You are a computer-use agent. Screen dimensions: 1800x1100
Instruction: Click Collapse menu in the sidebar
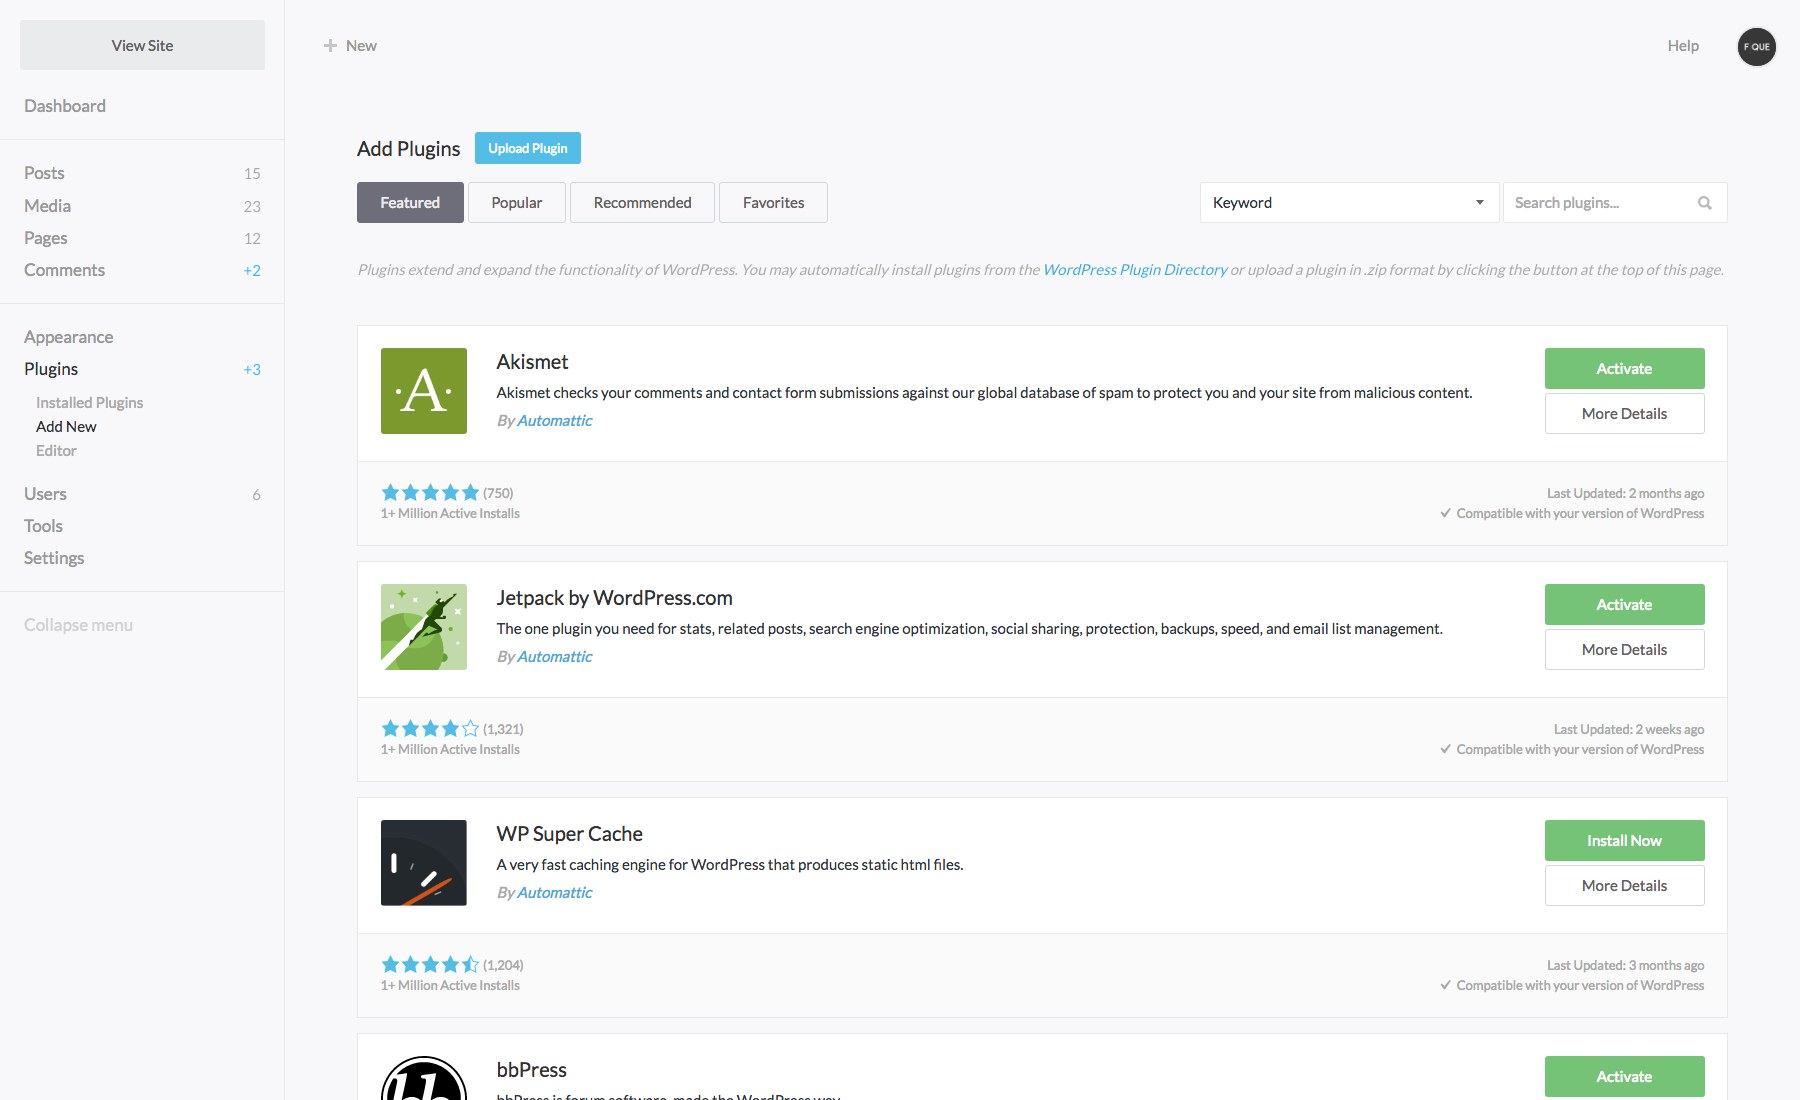click(78, 625)
